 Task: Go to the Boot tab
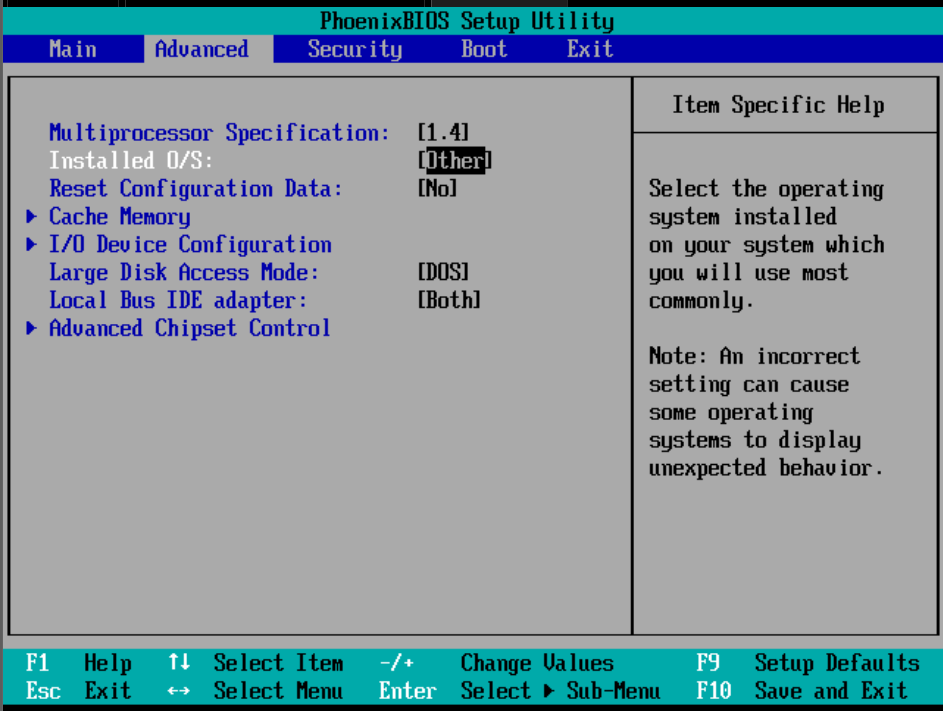(x=484, y=49)
